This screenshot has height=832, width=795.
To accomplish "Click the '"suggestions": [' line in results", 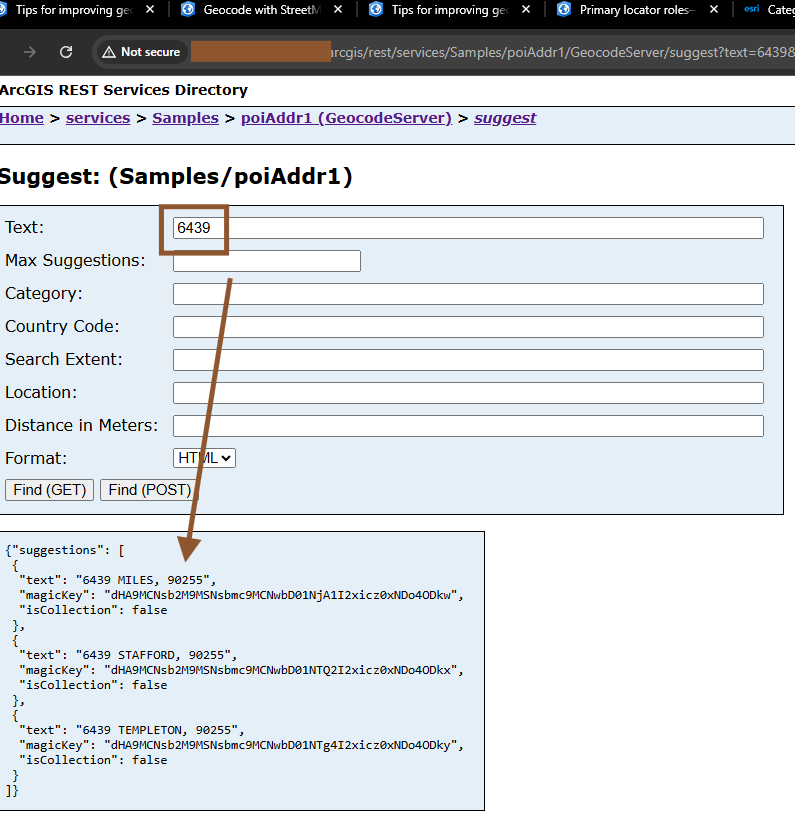I will tap(65, 550).
